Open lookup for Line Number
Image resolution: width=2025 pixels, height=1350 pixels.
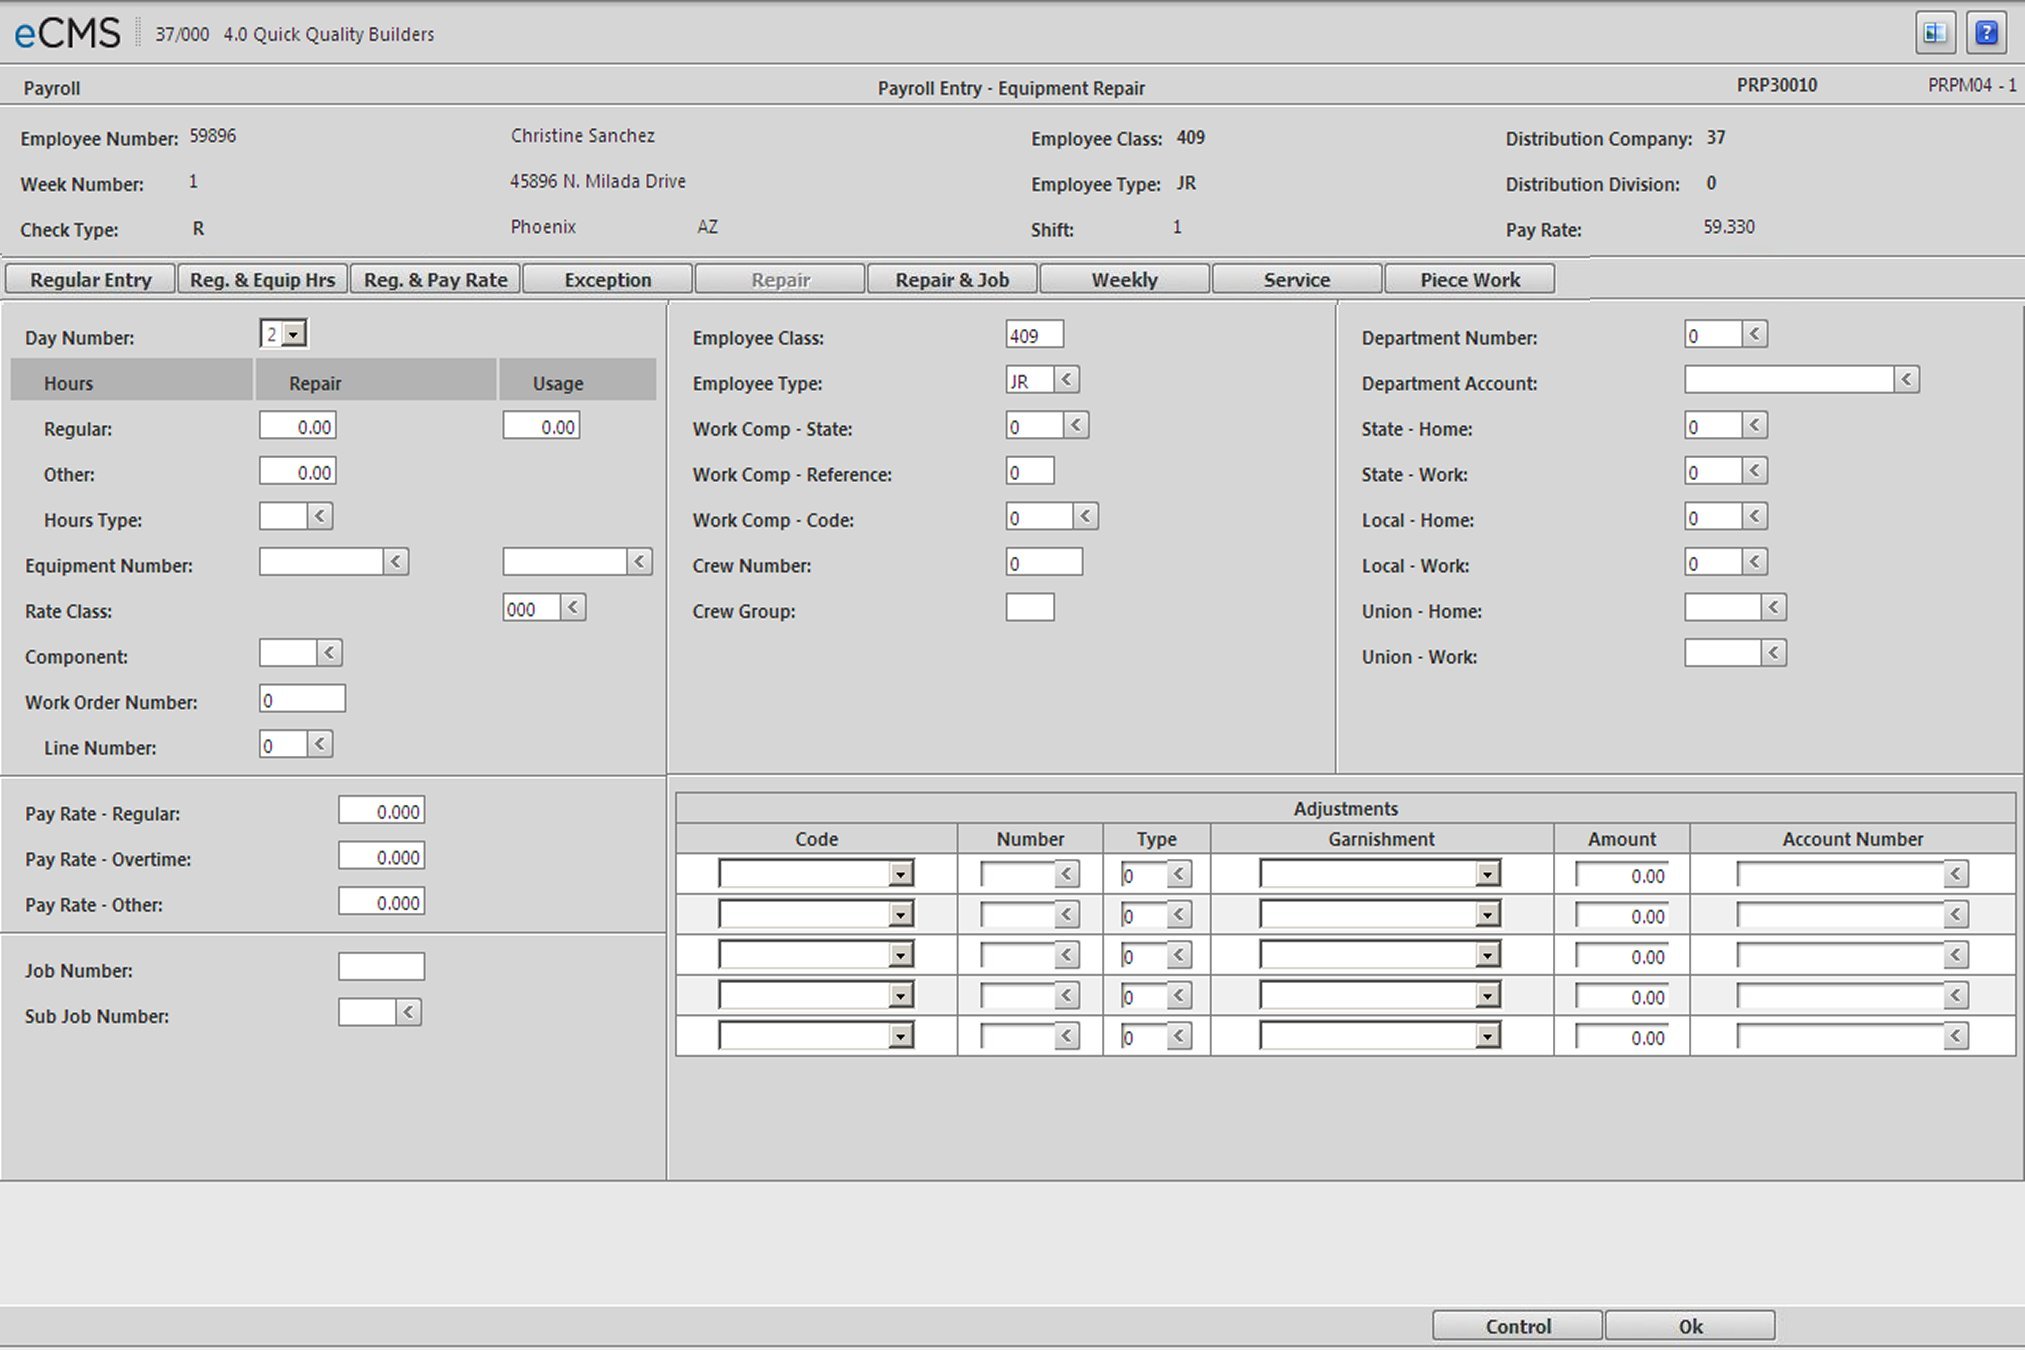(x=320, y=744)
